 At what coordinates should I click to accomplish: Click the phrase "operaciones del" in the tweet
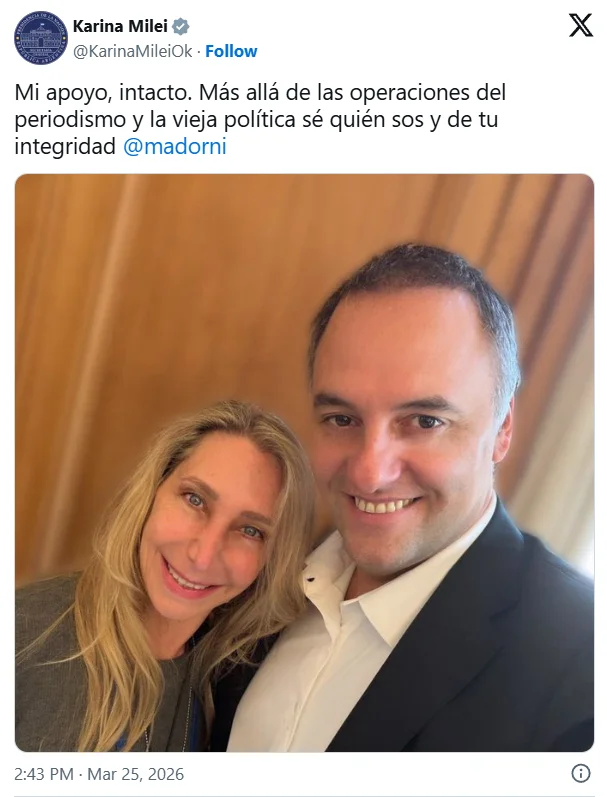coord(428,93)
